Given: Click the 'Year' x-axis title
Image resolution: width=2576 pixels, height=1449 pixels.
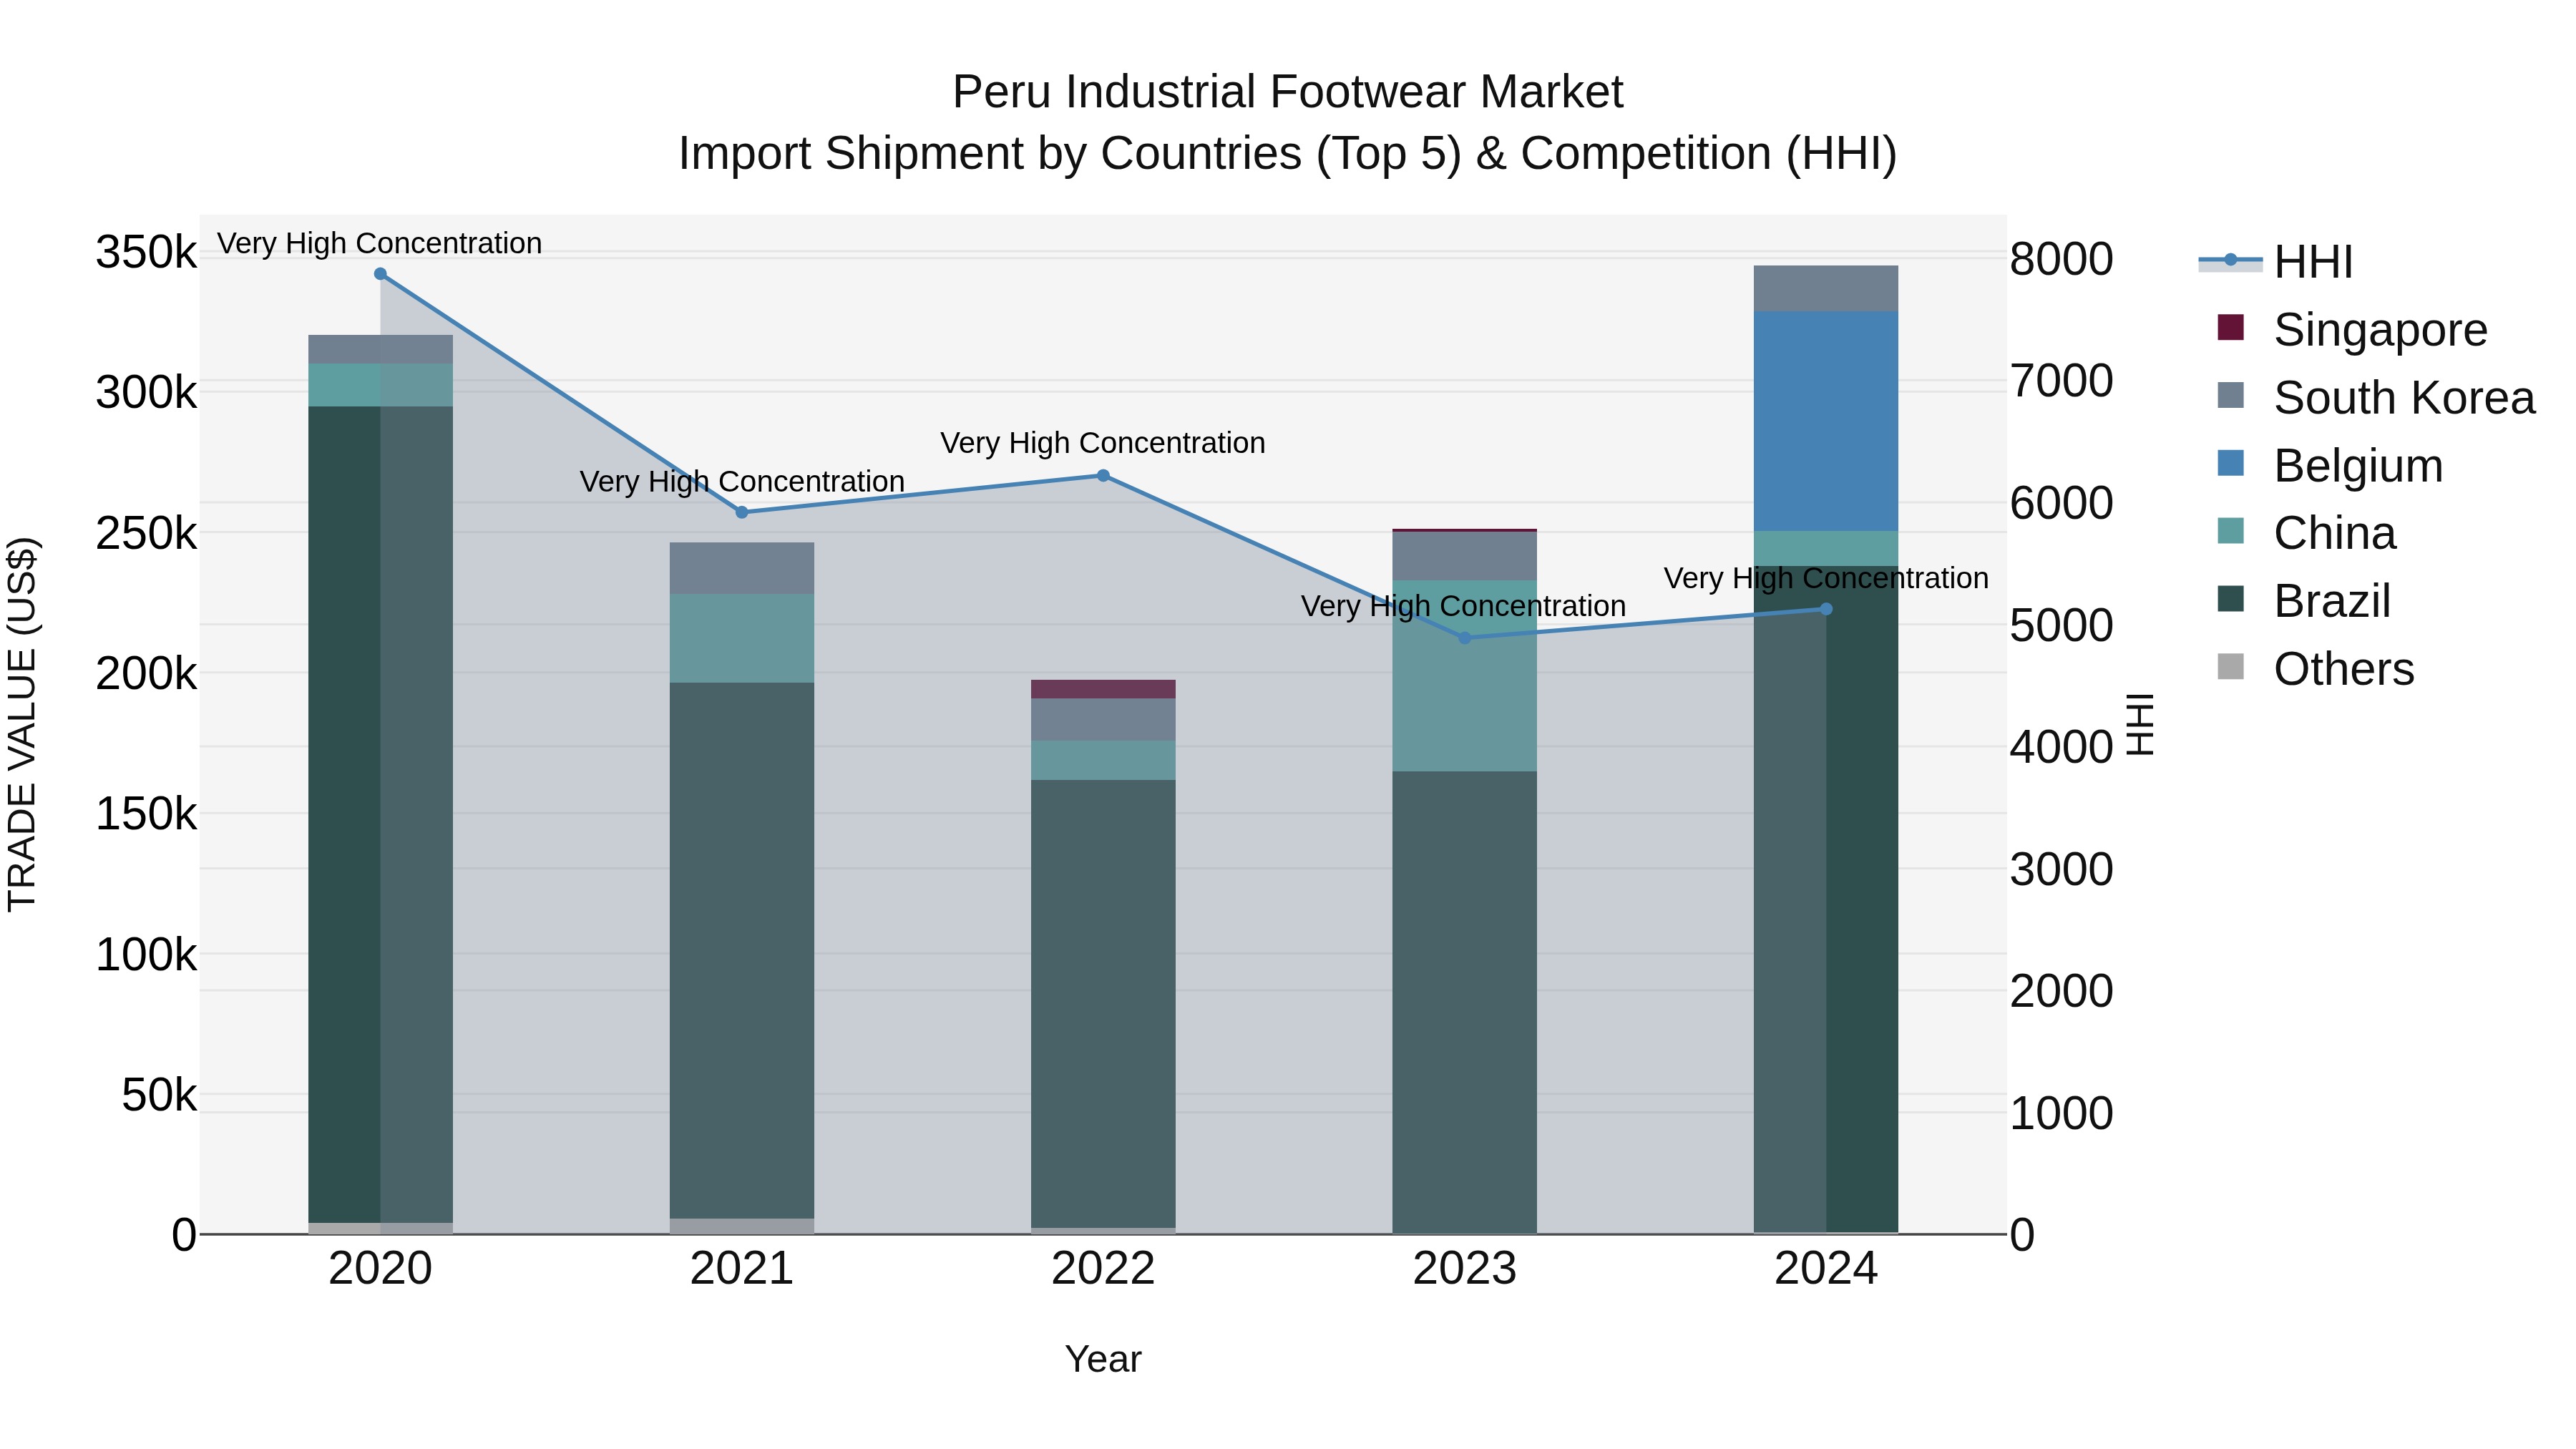Looking at the screenshot, I should coord(1103,1359).
